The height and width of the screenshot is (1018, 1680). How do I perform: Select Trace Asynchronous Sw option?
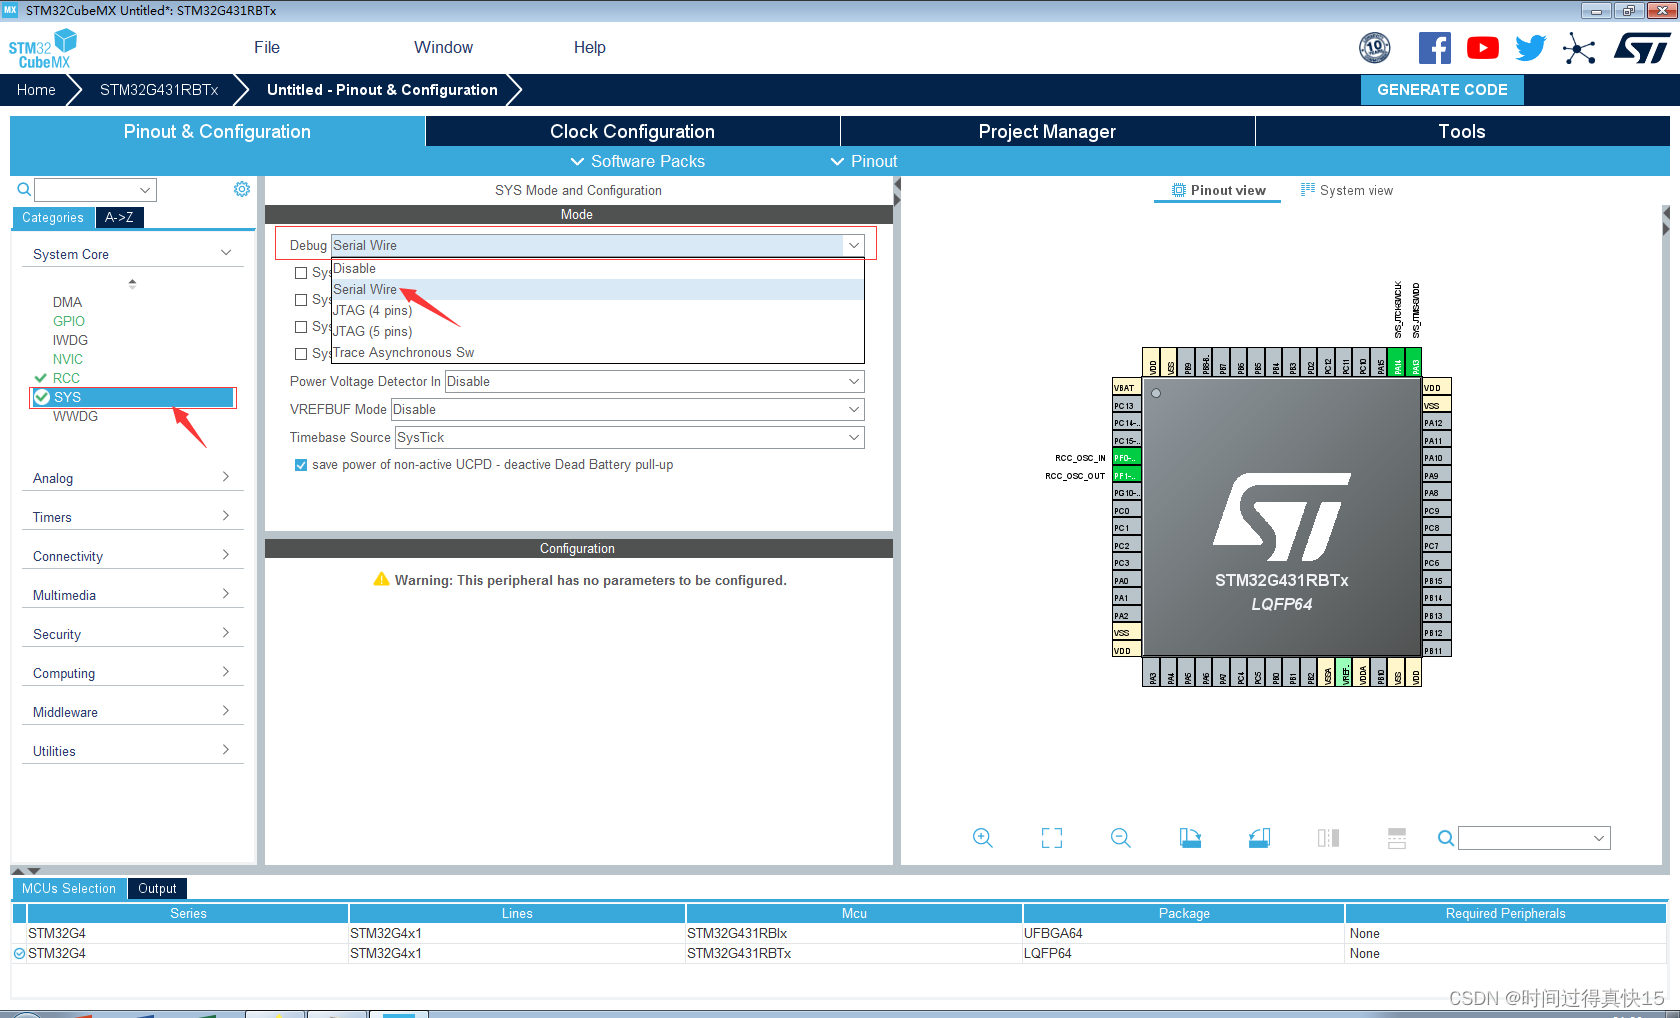tap(597, 352)
